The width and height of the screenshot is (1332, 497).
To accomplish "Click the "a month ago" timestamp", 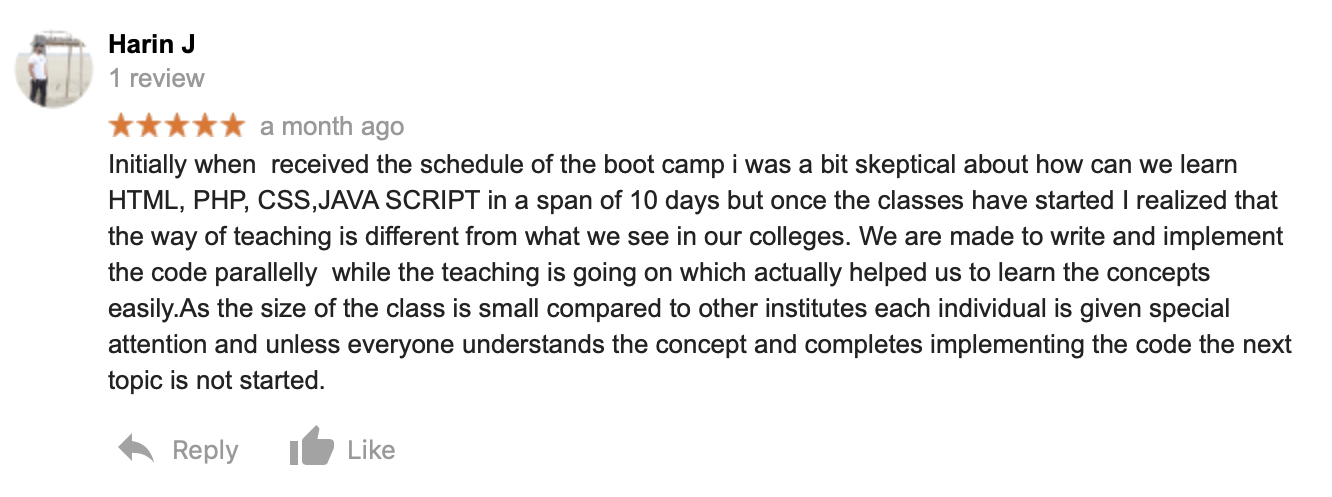I will point(332,127).
